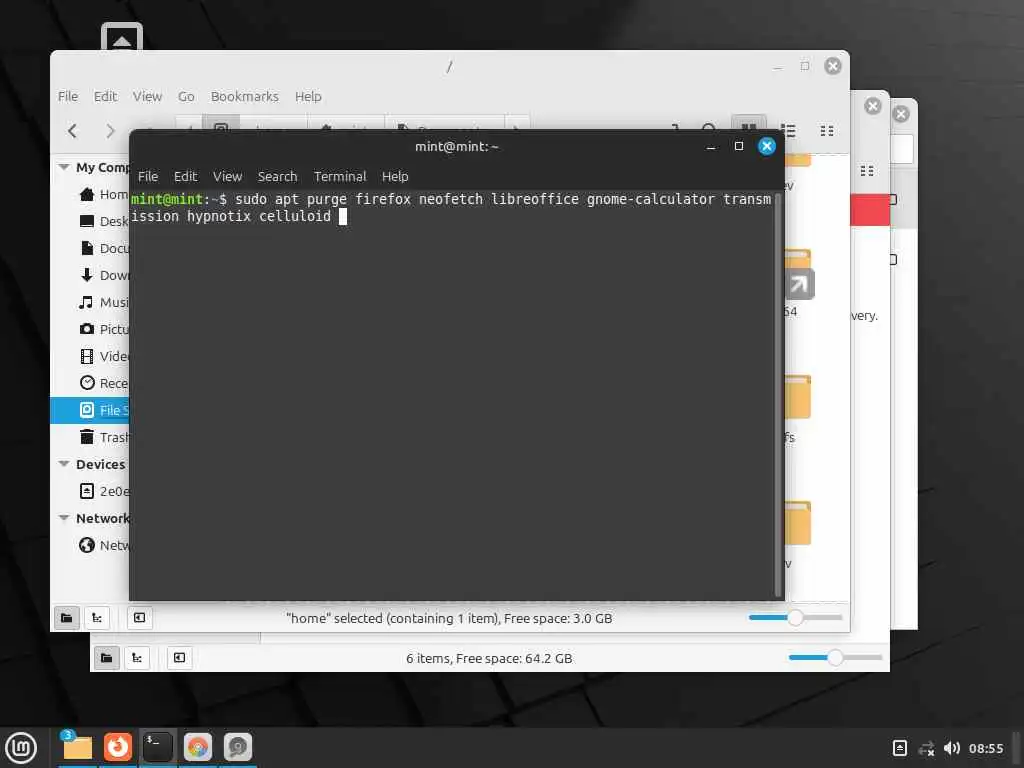Image resolution: width=1024 pixels, height=768 pixels.
Task: Open the Help menu in the file manager
Action: point(308,96)
